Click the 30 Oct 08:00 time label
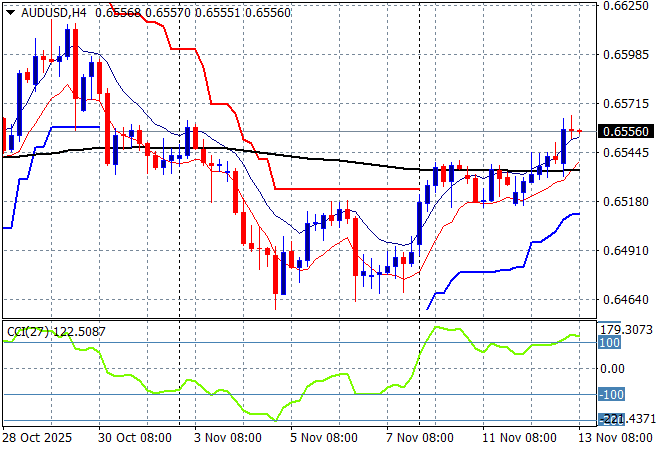The height and width of the screenshot is (450, 660). point(135,438)
